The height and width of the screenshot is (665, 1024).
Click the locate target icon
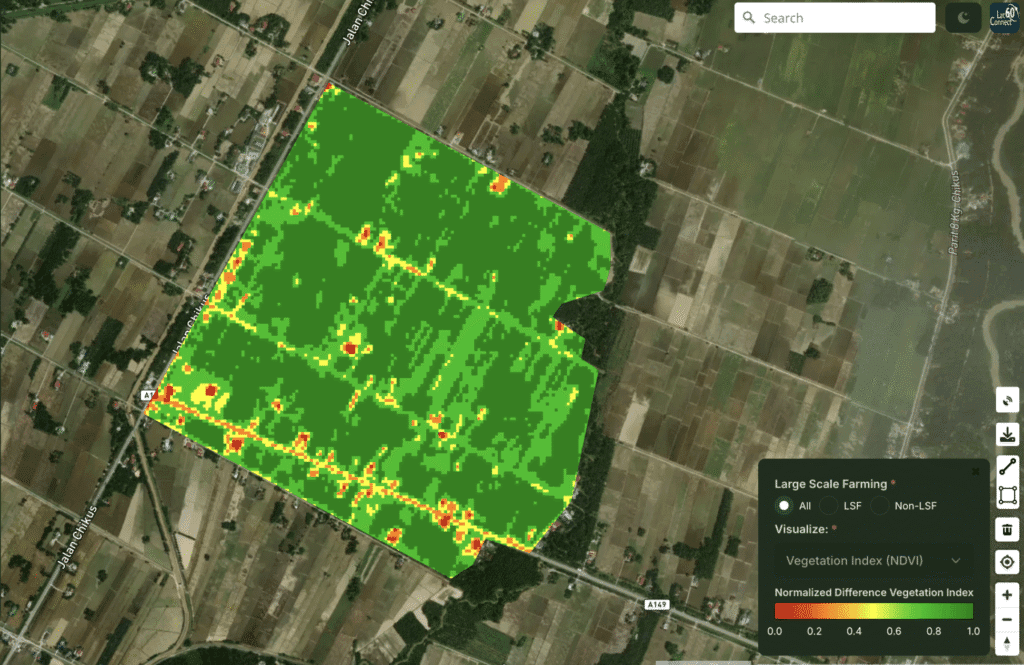(x=1007, y=562)
